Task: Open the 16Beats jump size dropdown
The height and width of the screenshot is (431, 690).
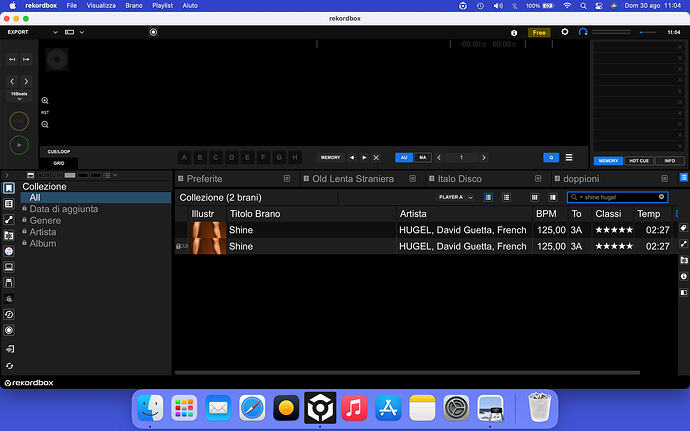Action: click(19, 96)
